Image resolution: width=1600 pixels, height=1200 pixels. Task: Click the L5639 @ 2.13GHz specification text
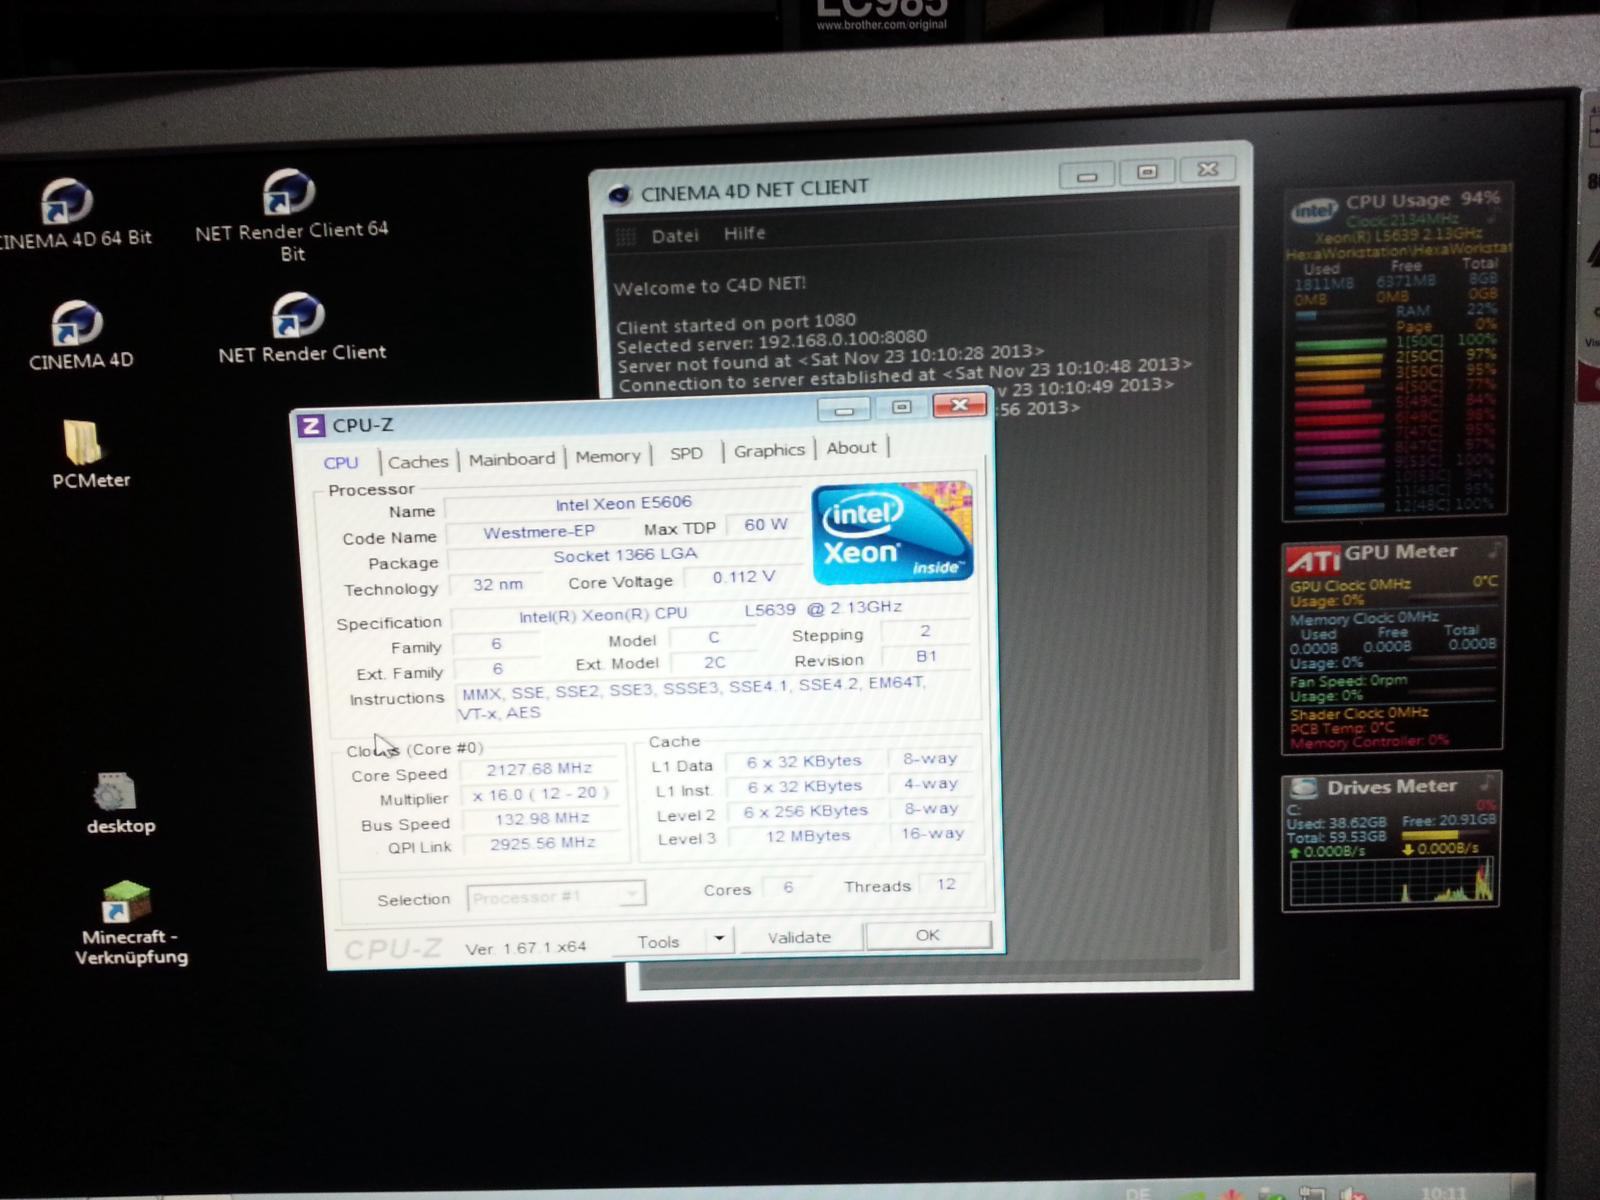(823, 609)
